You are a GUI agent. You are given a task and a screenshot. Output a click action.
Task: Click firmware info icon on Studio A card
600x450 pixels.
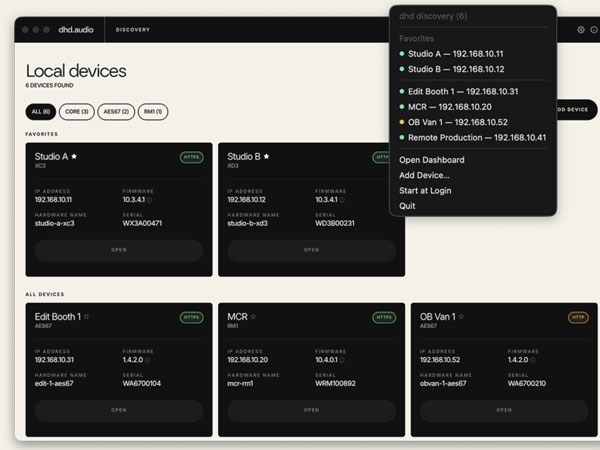click(149, 200)
